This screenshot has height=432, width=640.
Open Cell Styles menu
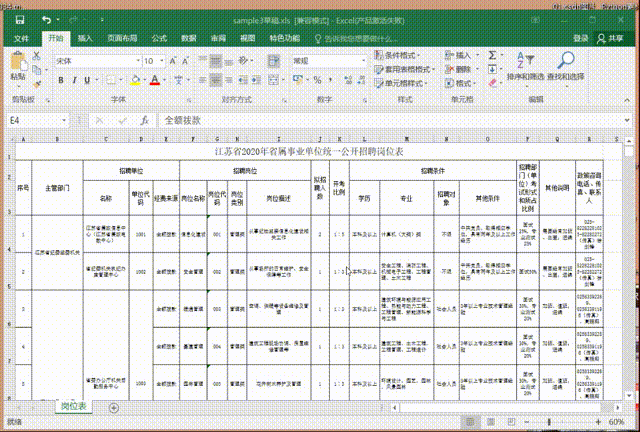click(x=401, y=83)
